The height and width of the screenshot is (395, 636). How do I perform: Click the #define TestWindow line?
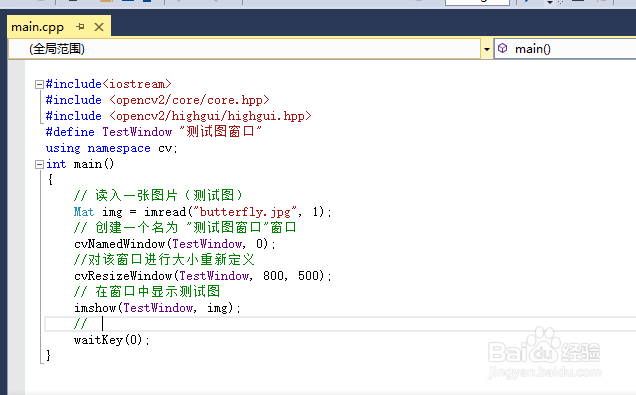point(154,132)
